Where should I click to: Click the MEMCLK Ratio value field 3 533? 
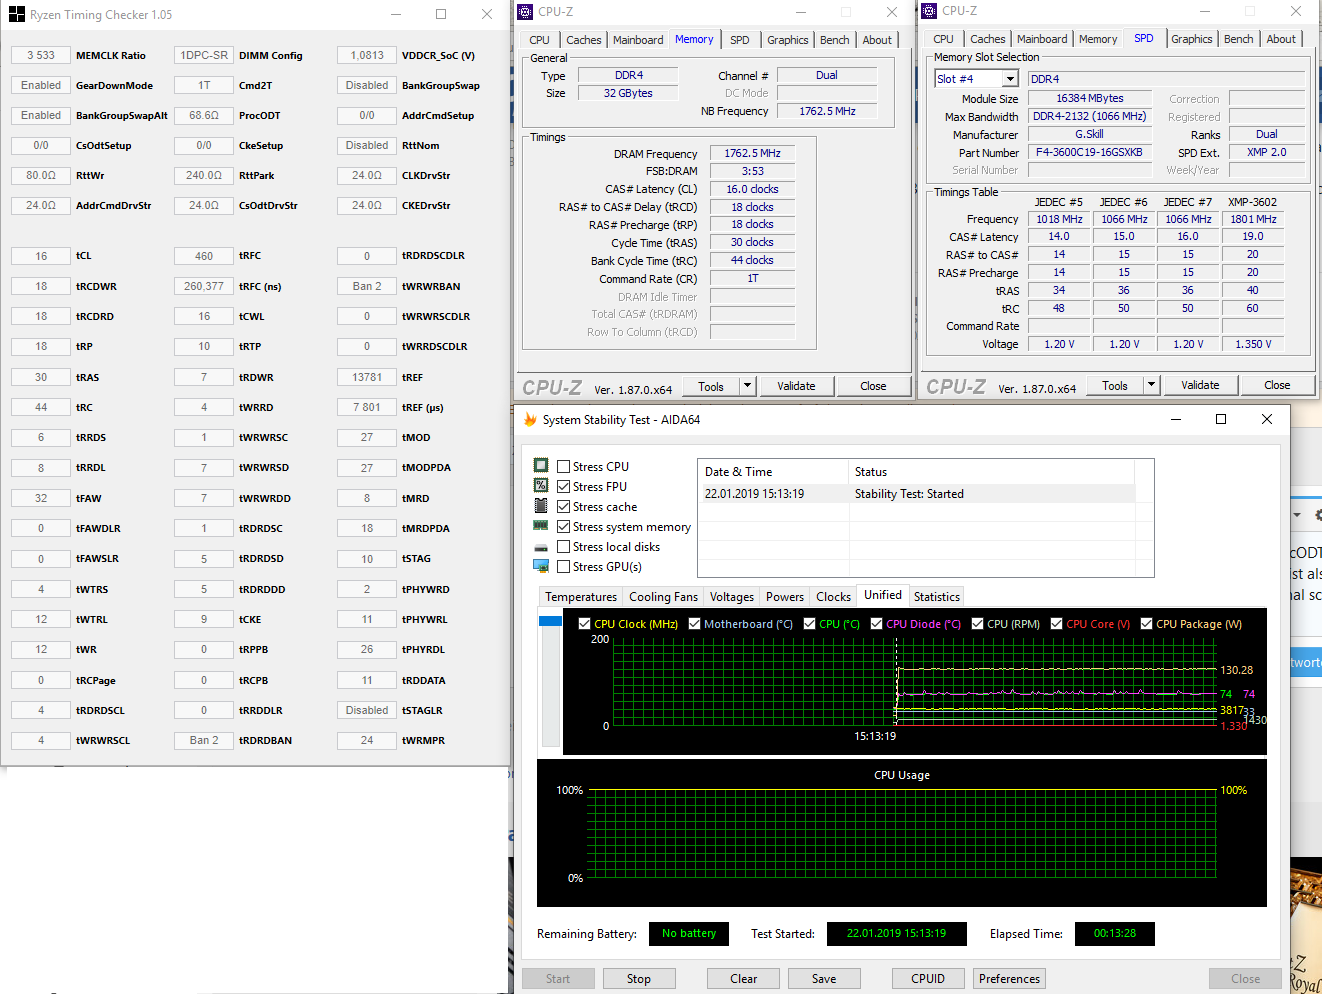pyautogui.click(x=41, y=55)
